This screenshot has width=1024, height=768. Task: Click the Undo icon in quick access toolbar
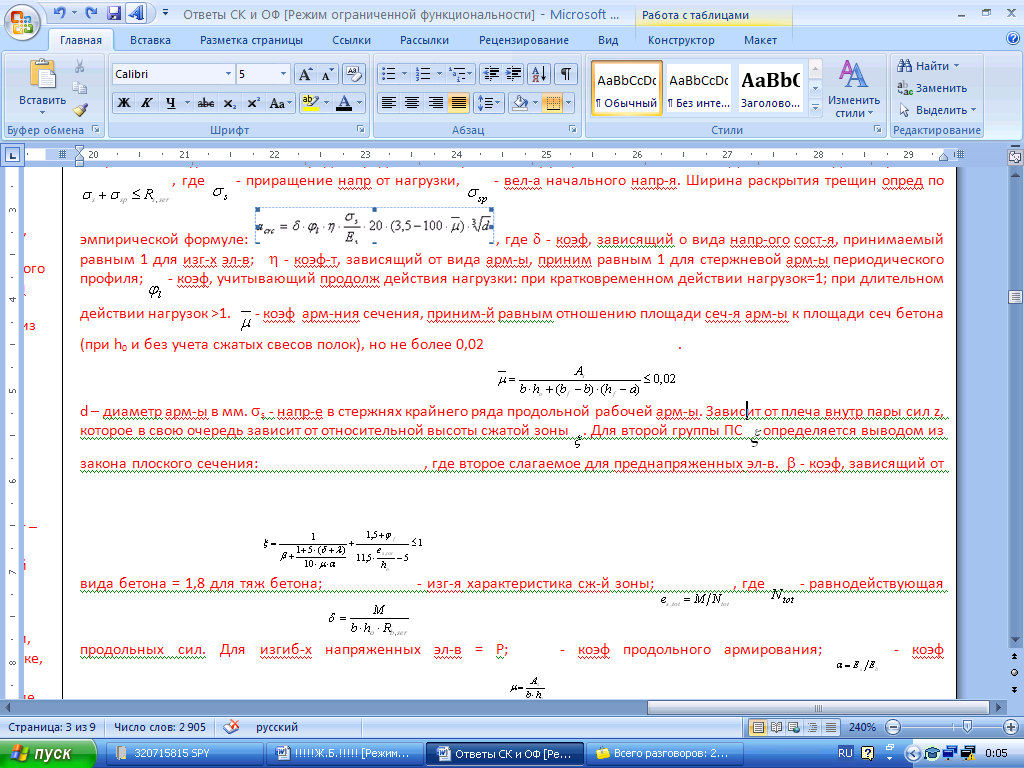[60, 13]
